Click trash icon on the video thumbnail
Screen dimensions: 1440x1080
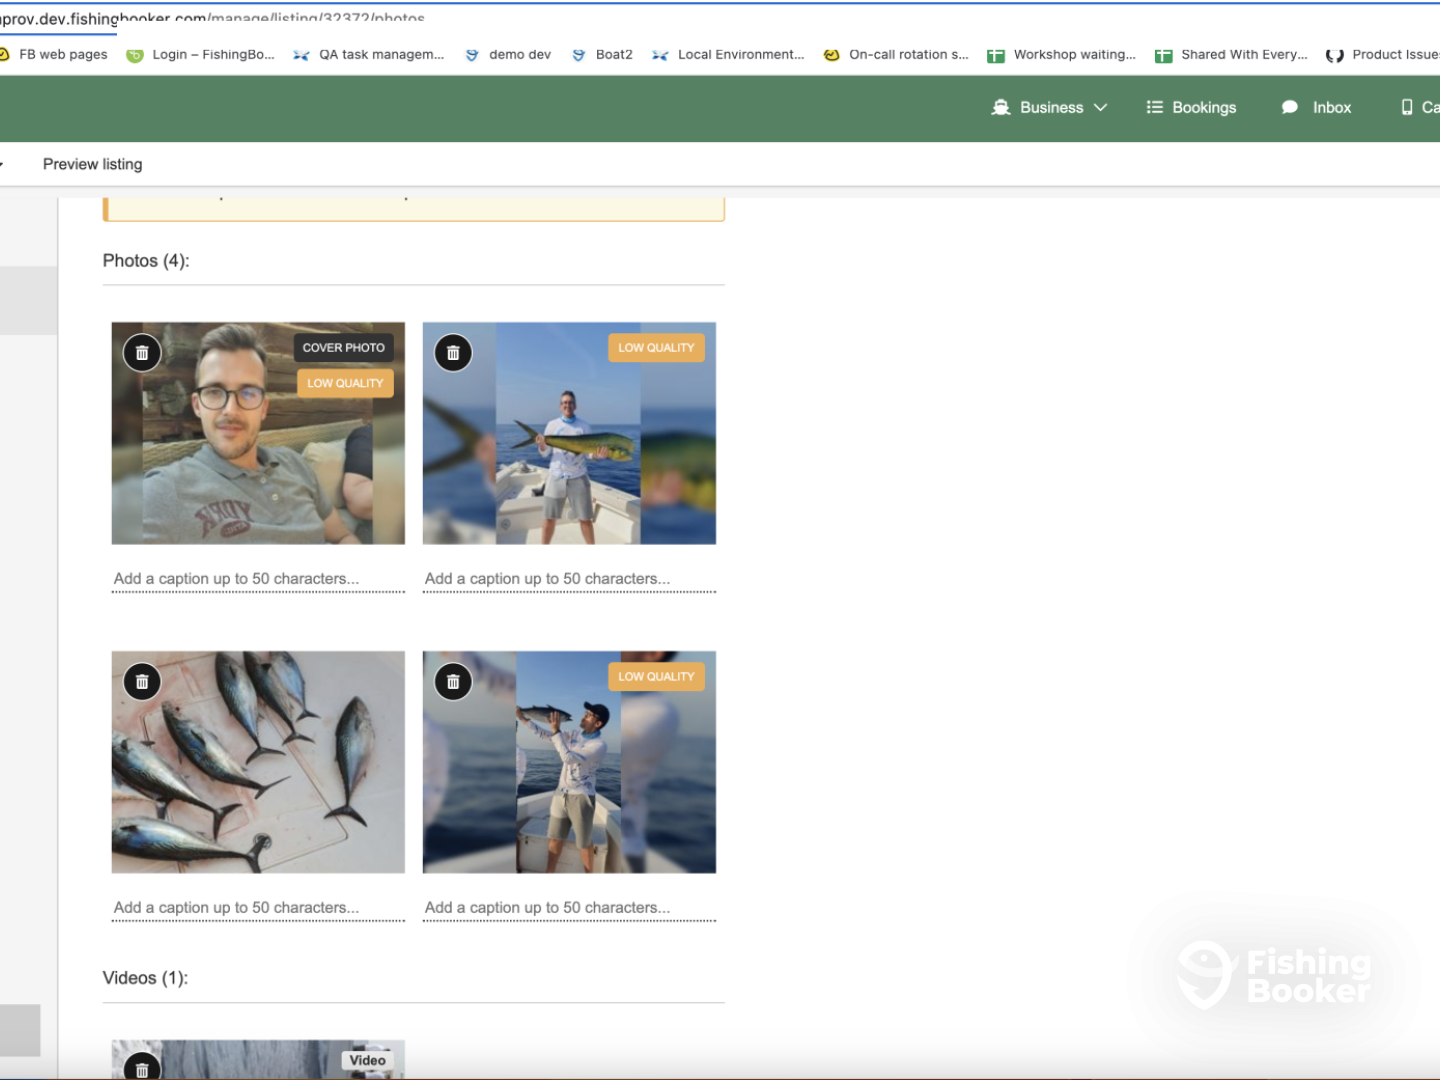(142, 1069)
